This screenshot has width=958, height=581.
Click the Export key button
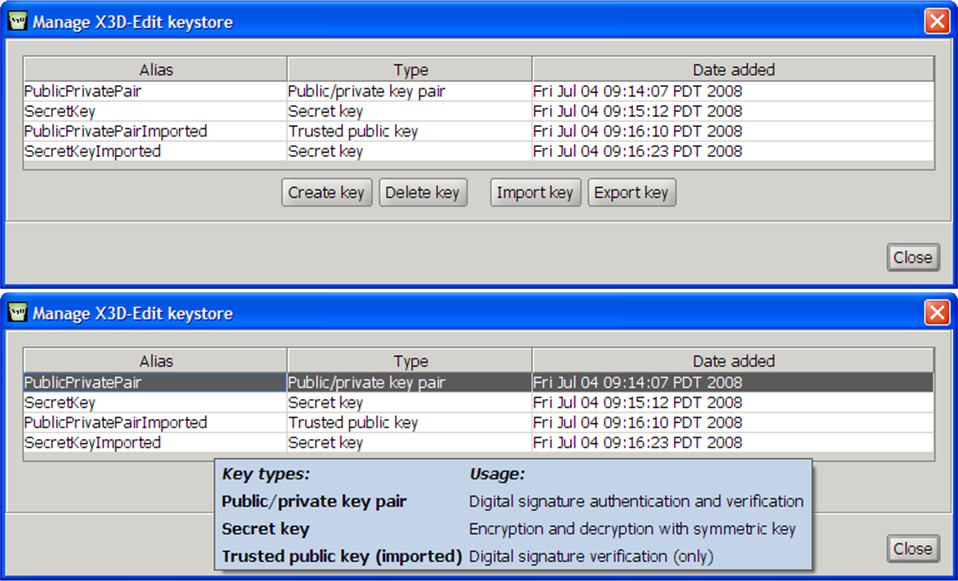(631, 193)
